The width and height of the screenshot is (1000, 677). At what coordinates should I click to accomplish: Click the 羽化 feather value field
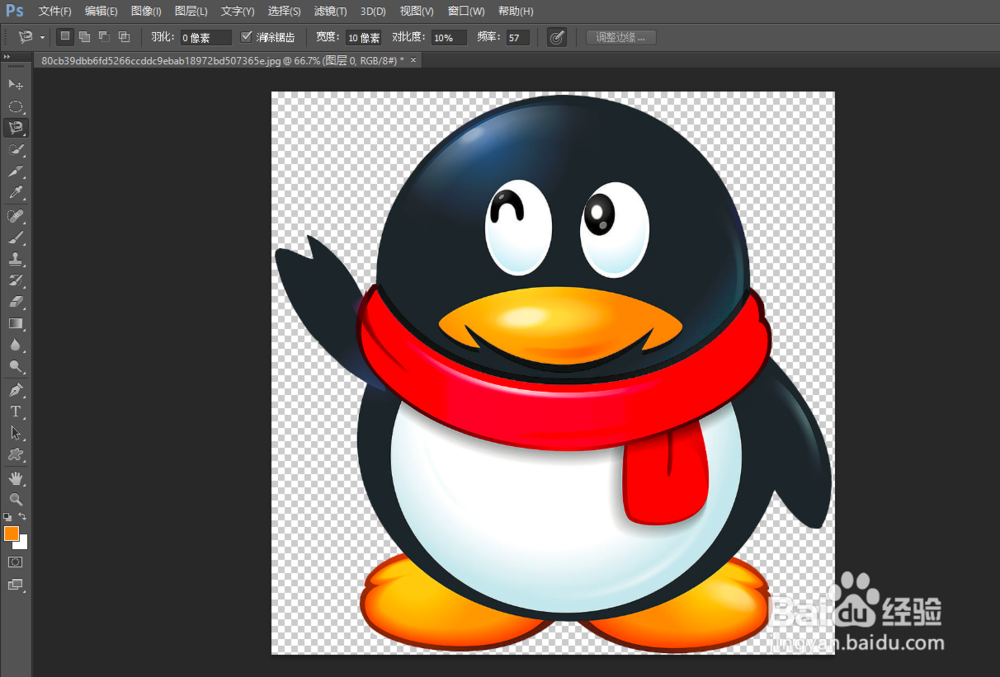pos(205,38)
